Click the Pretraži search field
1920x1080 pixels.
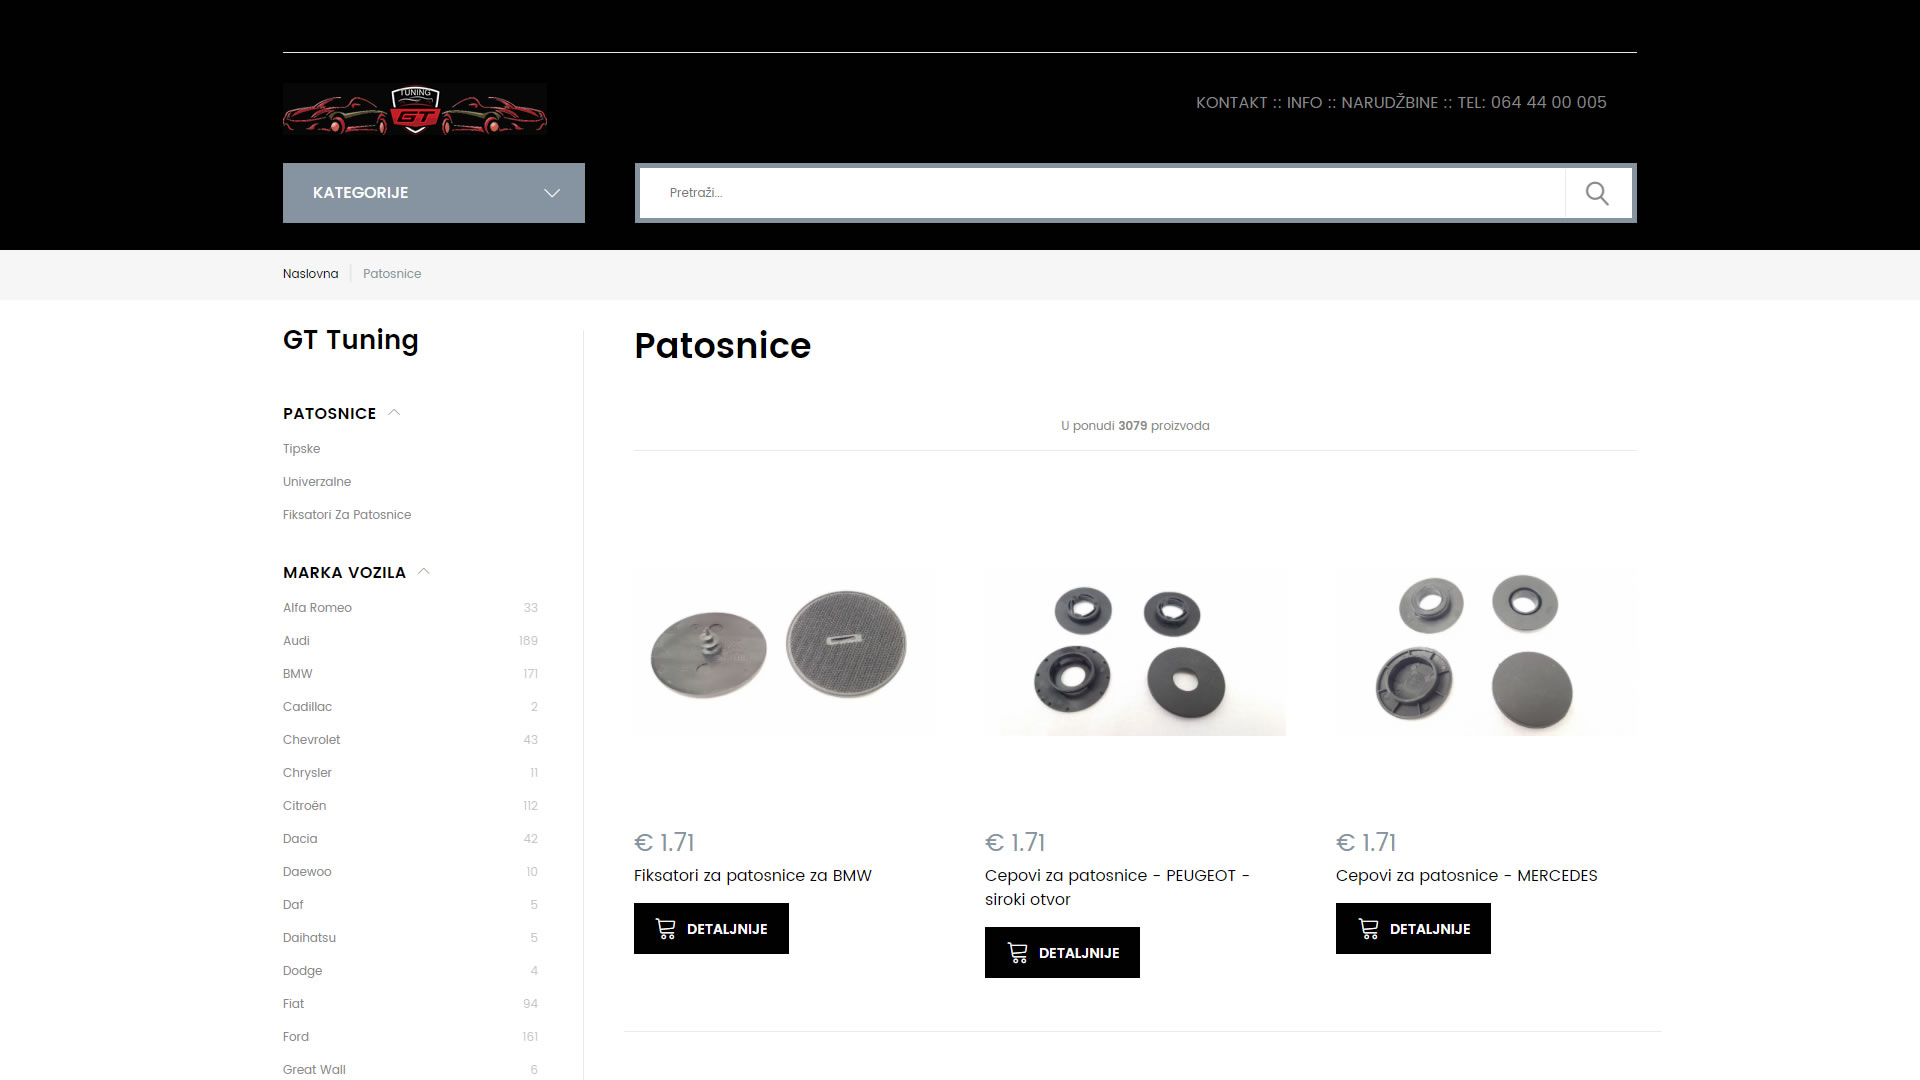(1102, 193)
